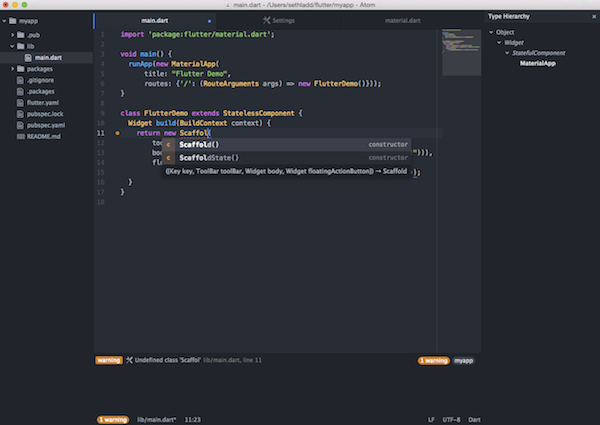Expand the packages folder arrow
600x425 pixels.
point(12,69)
